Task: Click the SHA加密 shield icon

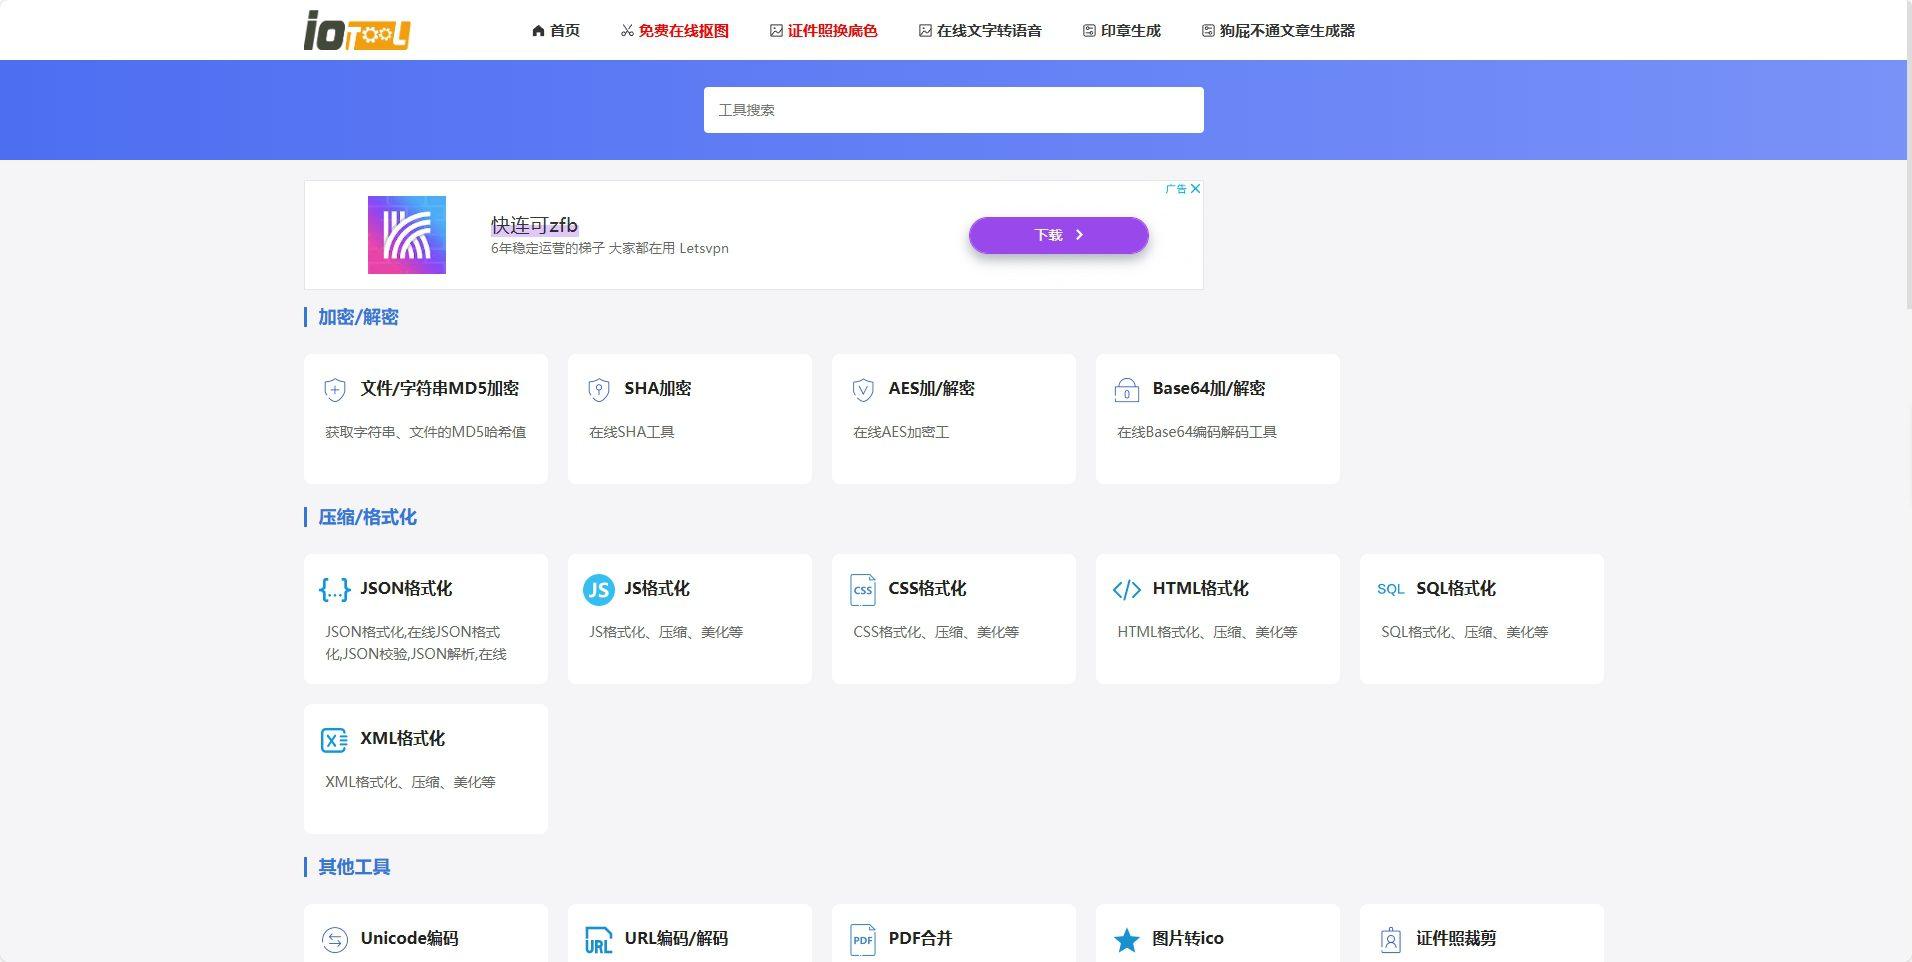Action: point(598,390)
